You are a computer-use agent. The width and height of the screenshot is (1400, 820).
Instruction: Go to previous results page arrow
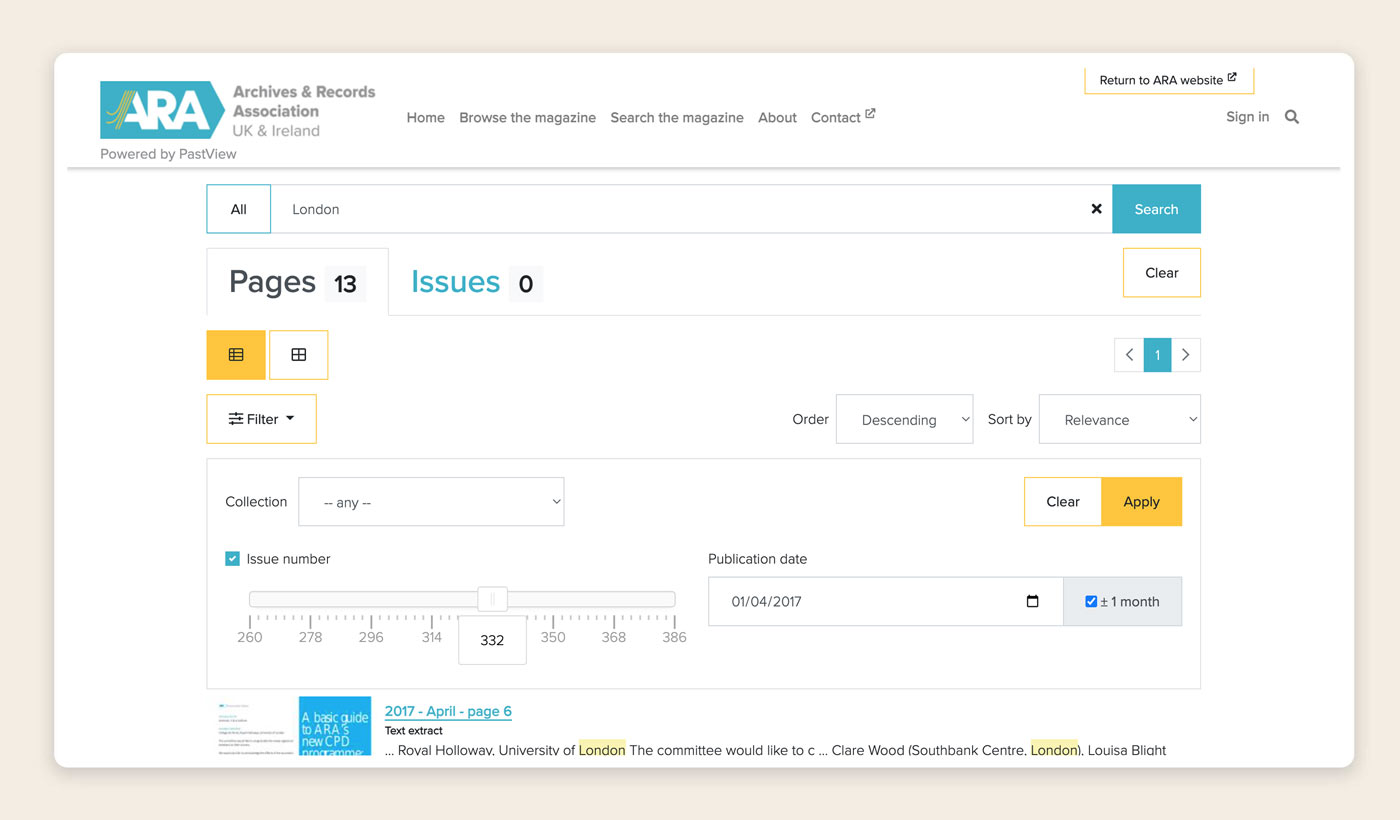tap(1129, 355)
